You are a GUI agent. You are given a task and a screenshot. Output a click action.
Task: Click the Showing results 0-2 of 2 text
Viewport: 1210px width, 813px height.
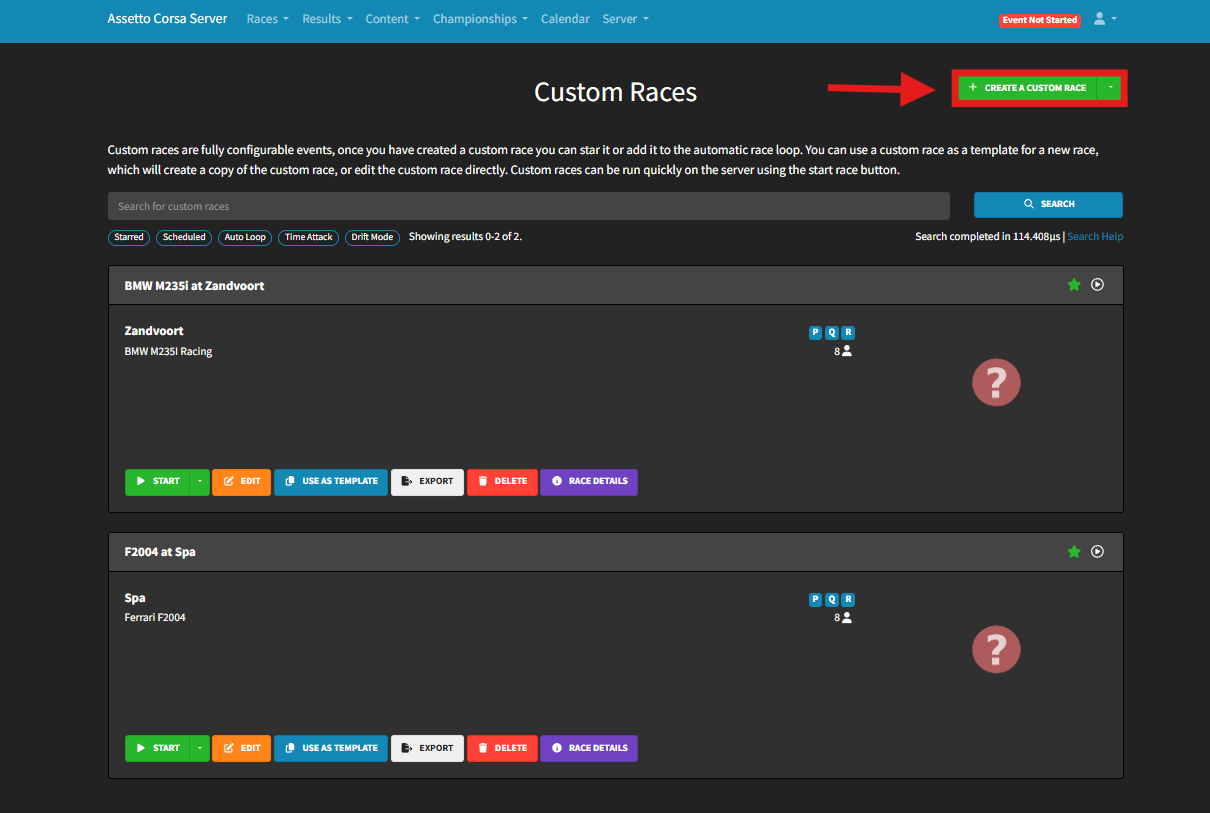pos(465,237)
